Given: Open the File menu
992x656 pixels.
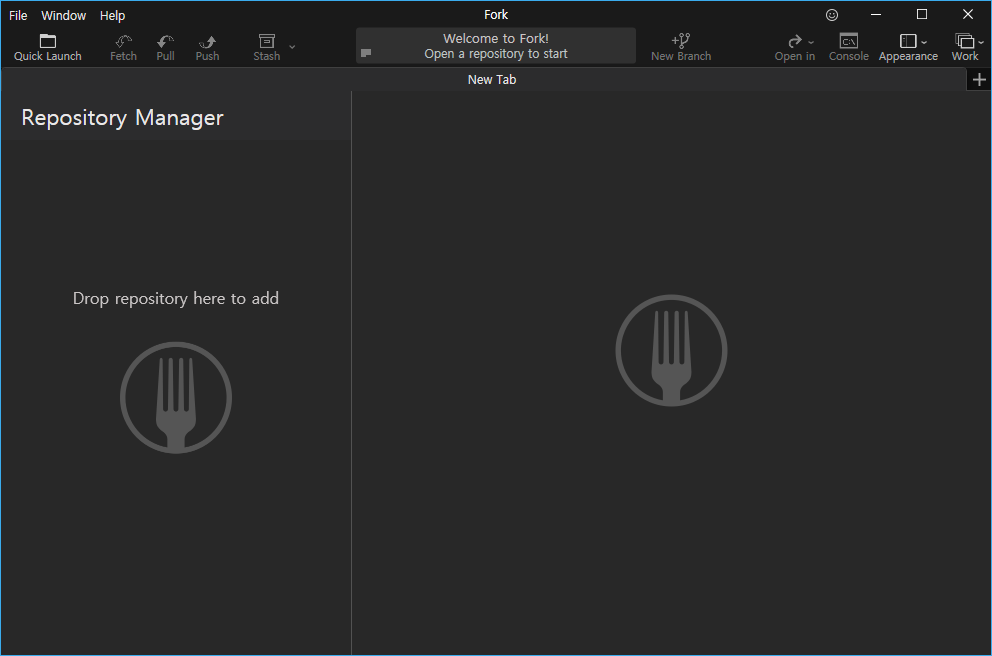Looking at the screenshot, I should (18, 15).
